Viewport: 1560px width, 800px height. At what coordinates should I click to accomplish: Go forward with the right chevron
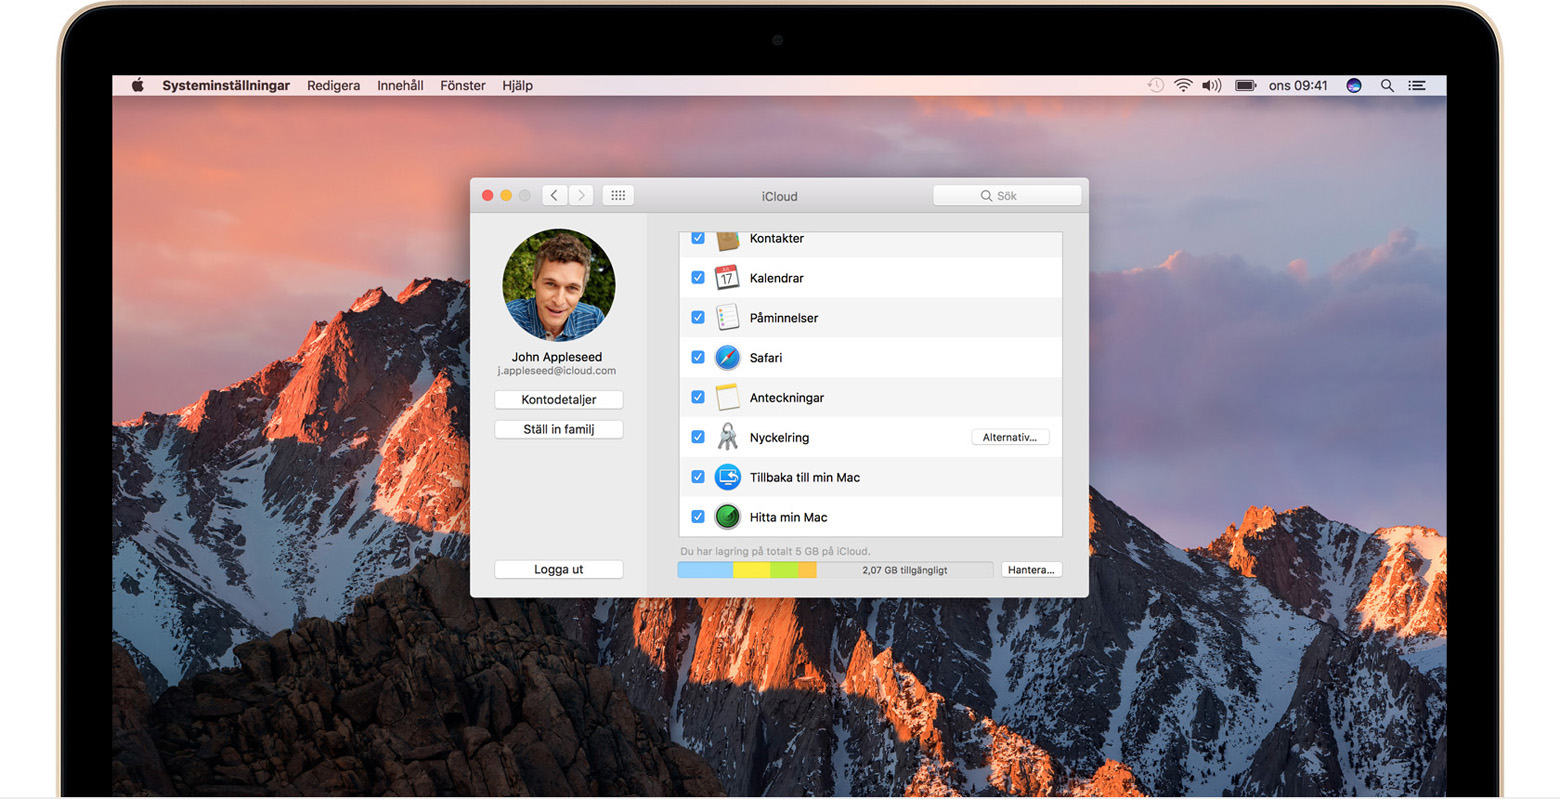tap(581, 195)
